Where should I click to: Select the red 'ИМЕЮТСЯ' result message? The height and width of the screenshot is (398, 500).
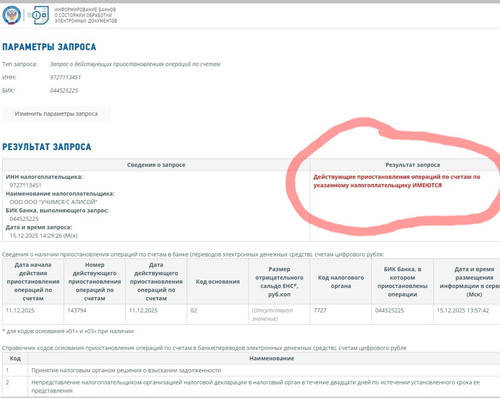pyautogui.click(x=397, y=181)
